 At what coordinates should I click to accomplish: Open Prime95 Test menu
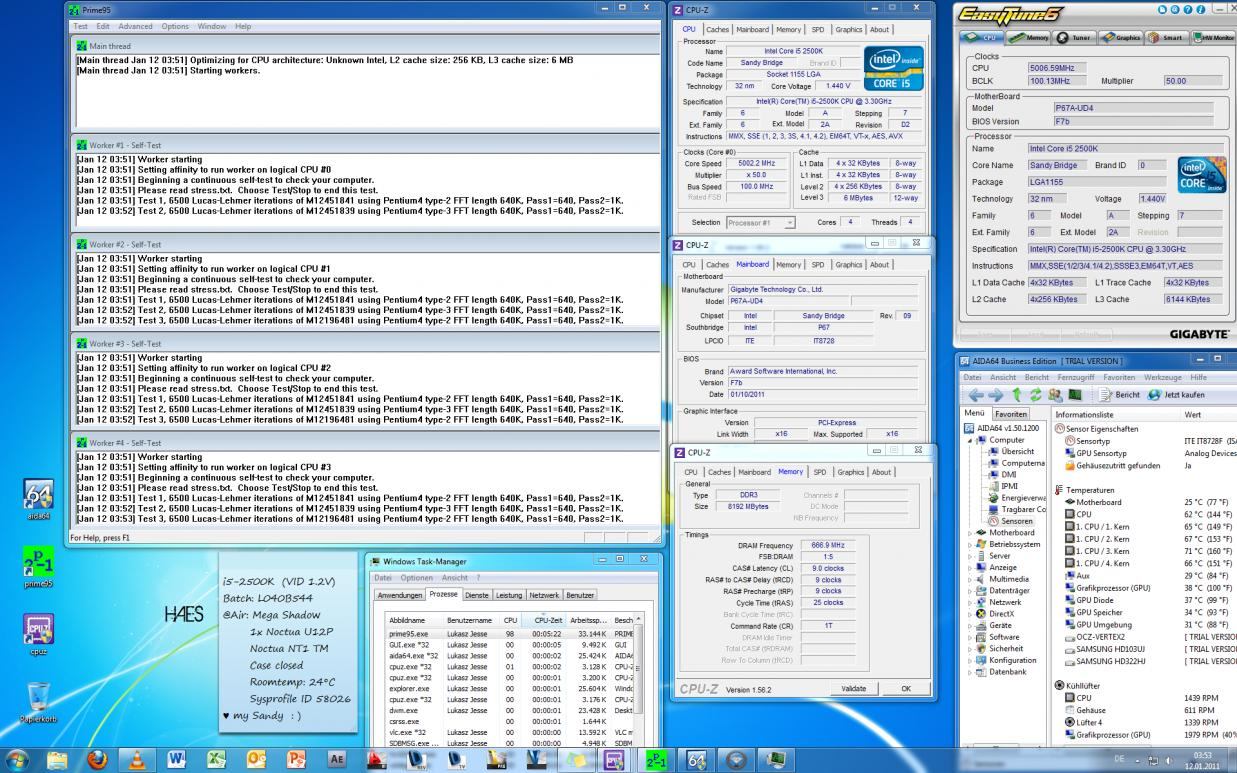pos(81,26)
